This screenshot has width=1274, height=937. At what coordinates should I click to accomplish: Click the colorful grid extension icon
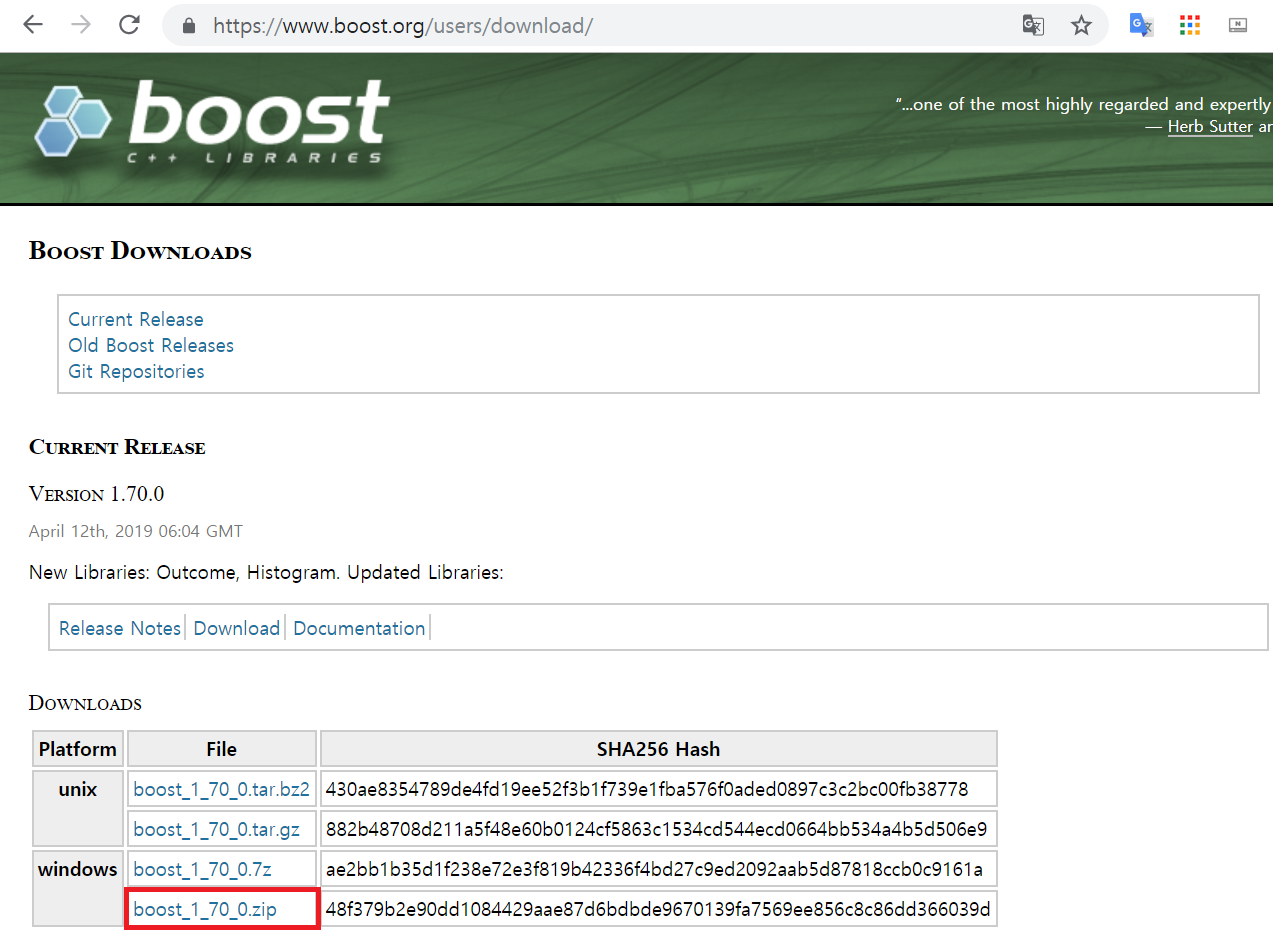coord(1189,25)
